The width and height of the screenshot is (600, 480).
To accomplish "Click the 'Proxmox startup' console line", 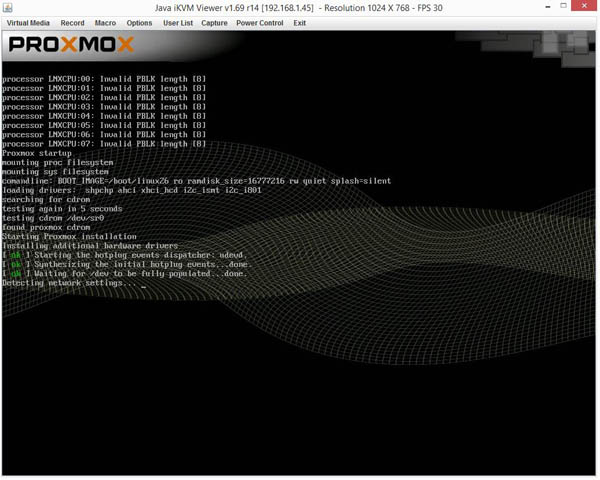I will [x=37, y=153].
